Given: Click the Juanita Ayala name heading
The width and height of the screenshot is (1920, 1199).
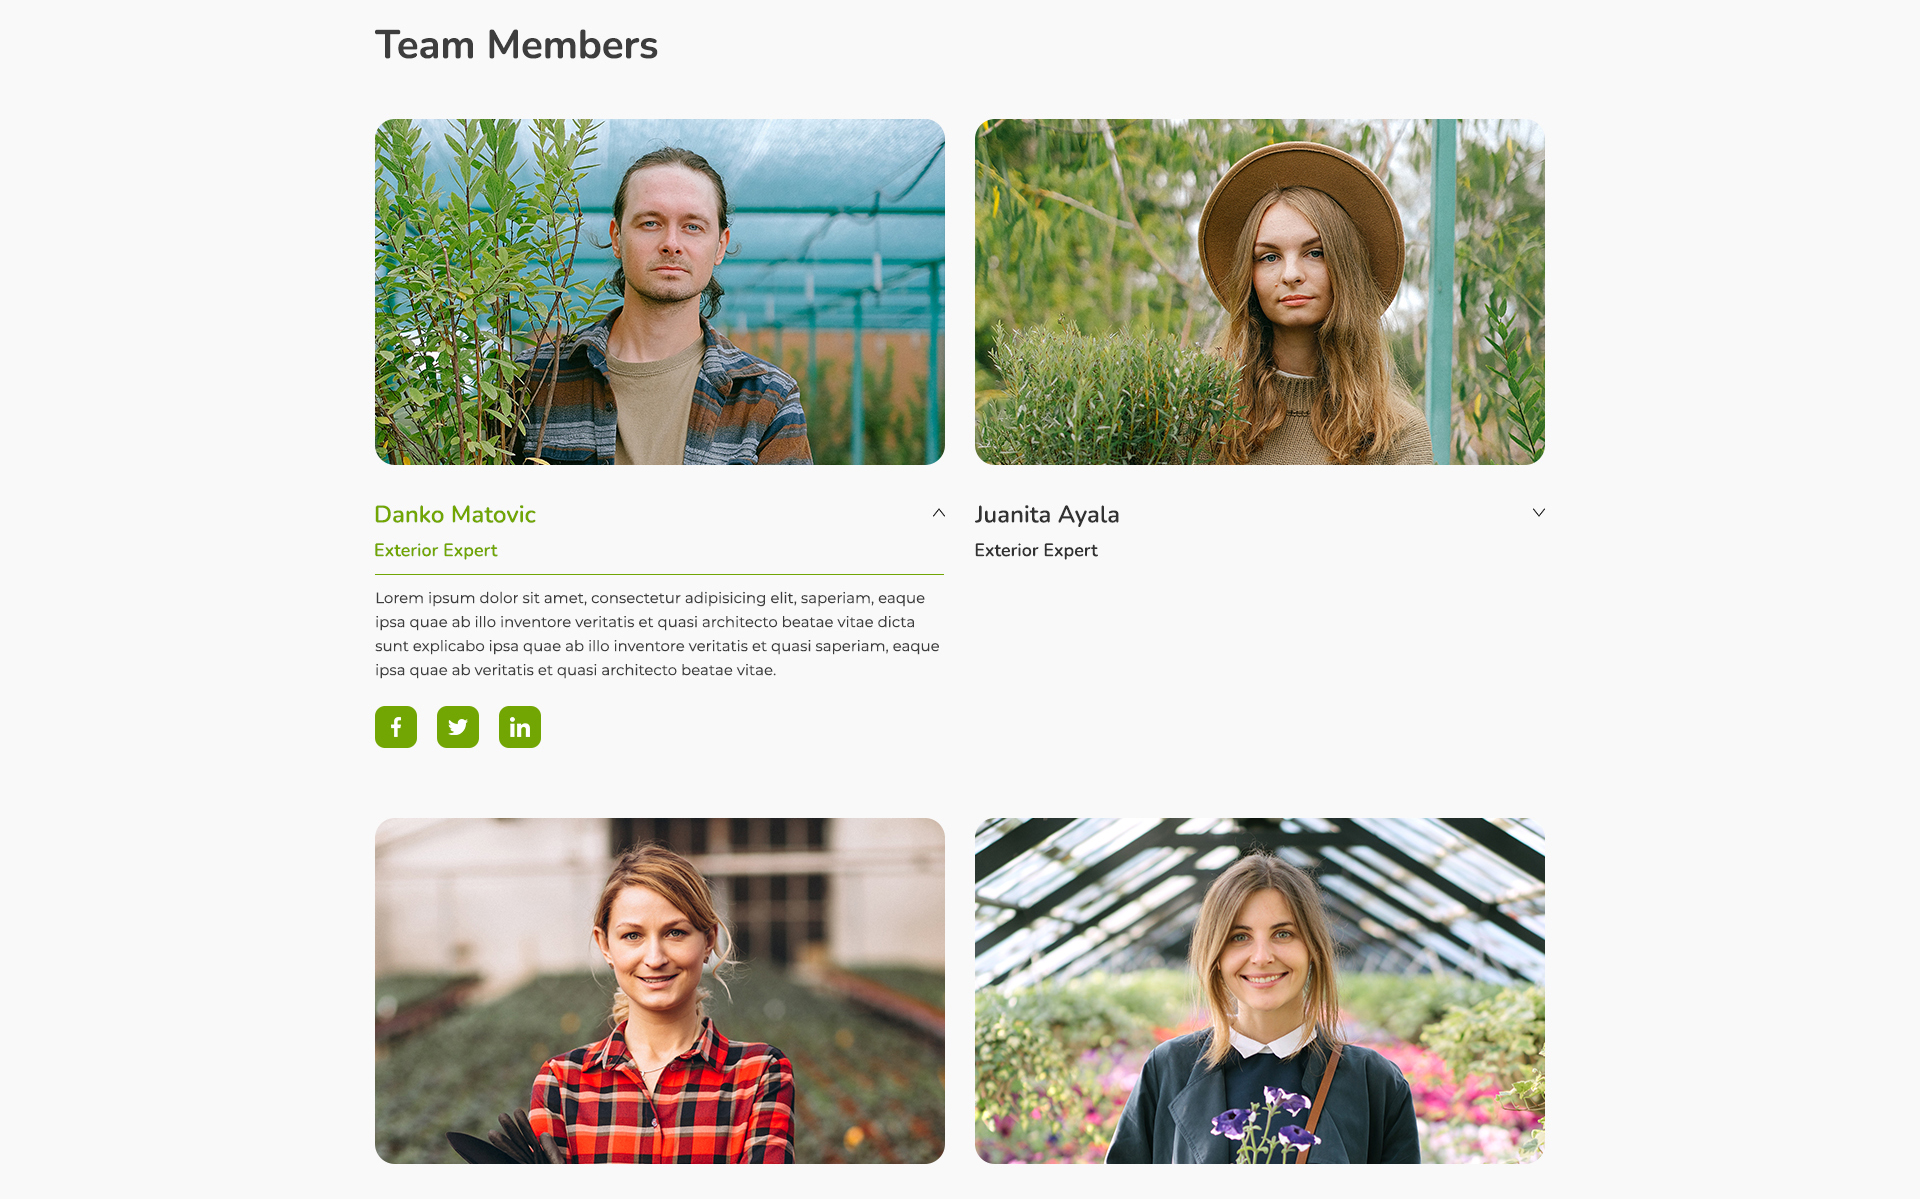Looking at the screenshot, I should pyautogui.click(x=1047, y=514).
